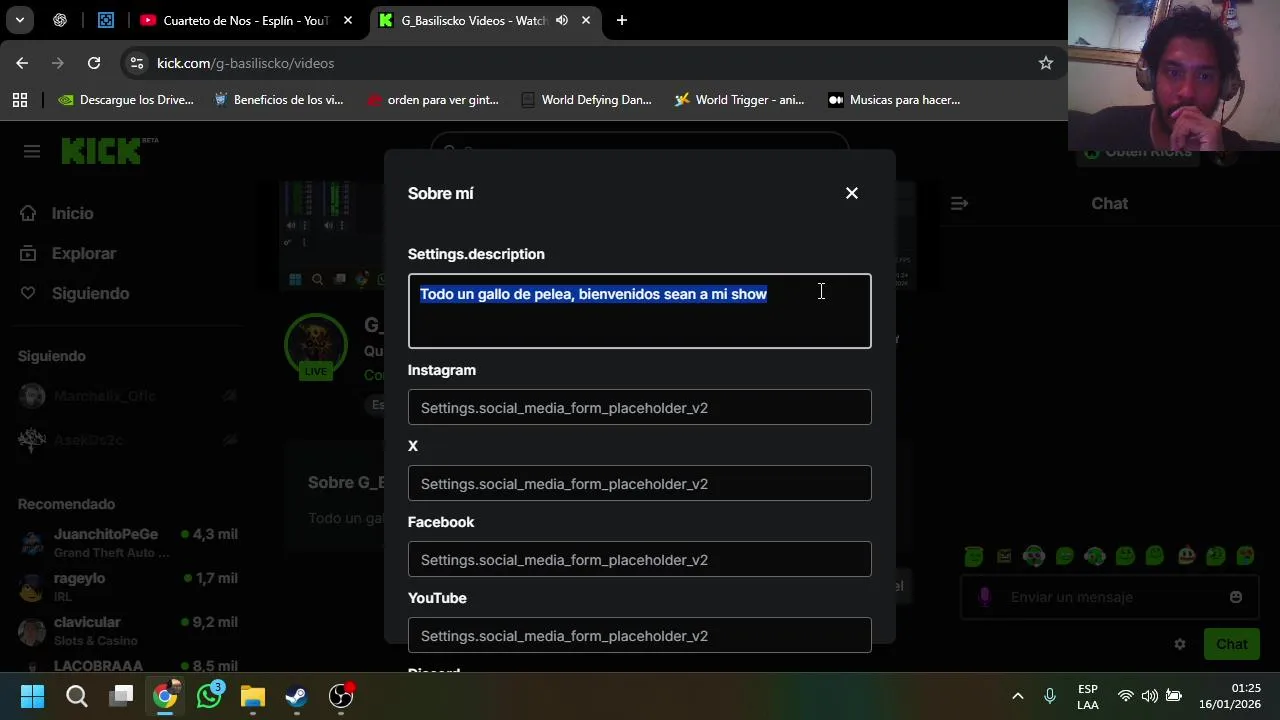Open File Explorer from taskbar

pos(253,696)
